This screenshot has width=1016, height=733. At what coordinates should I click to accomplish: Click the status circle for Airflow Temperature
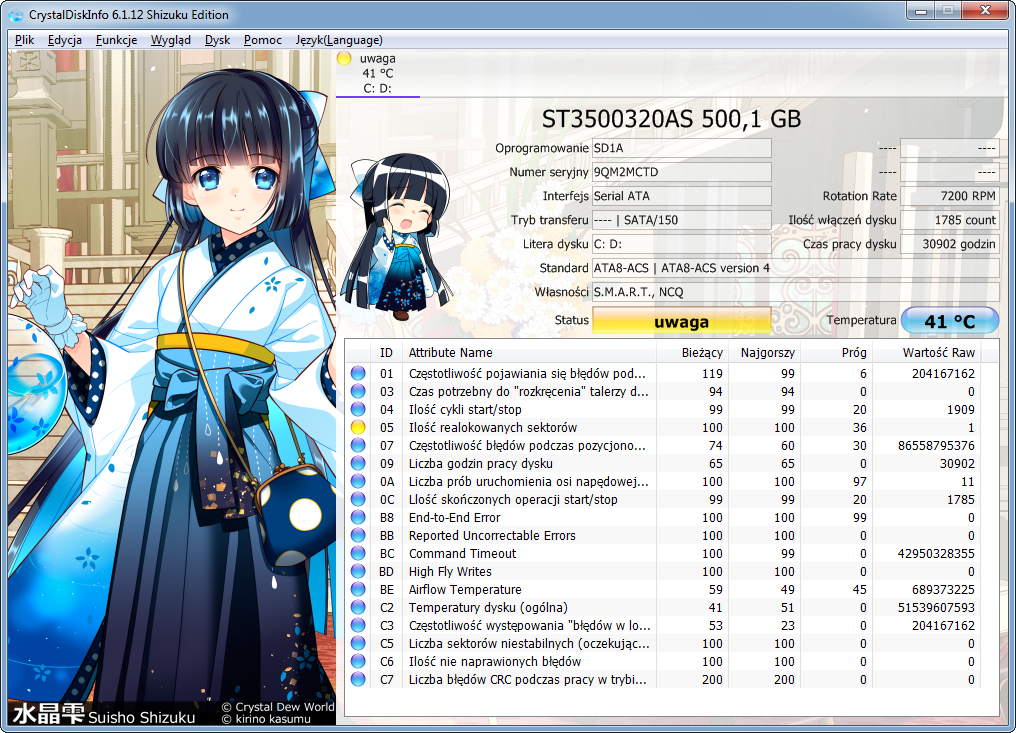pos(358,590)
